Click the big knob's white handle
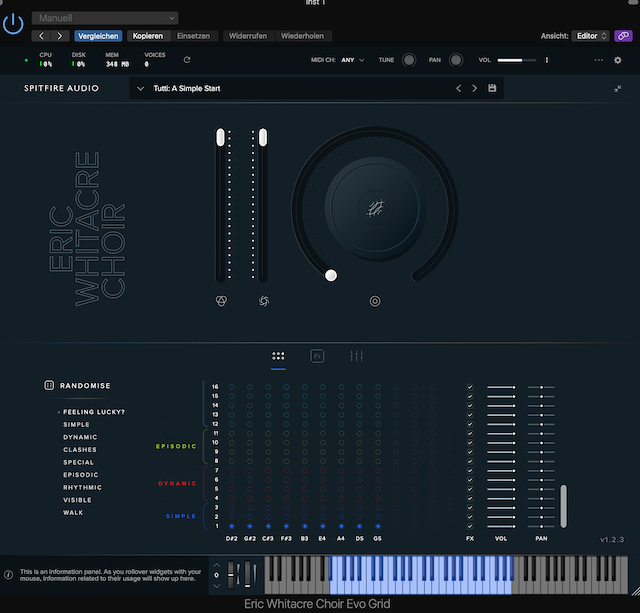This screenshot has width=640, height=613. pyautogui.click(x=331, y=275)
